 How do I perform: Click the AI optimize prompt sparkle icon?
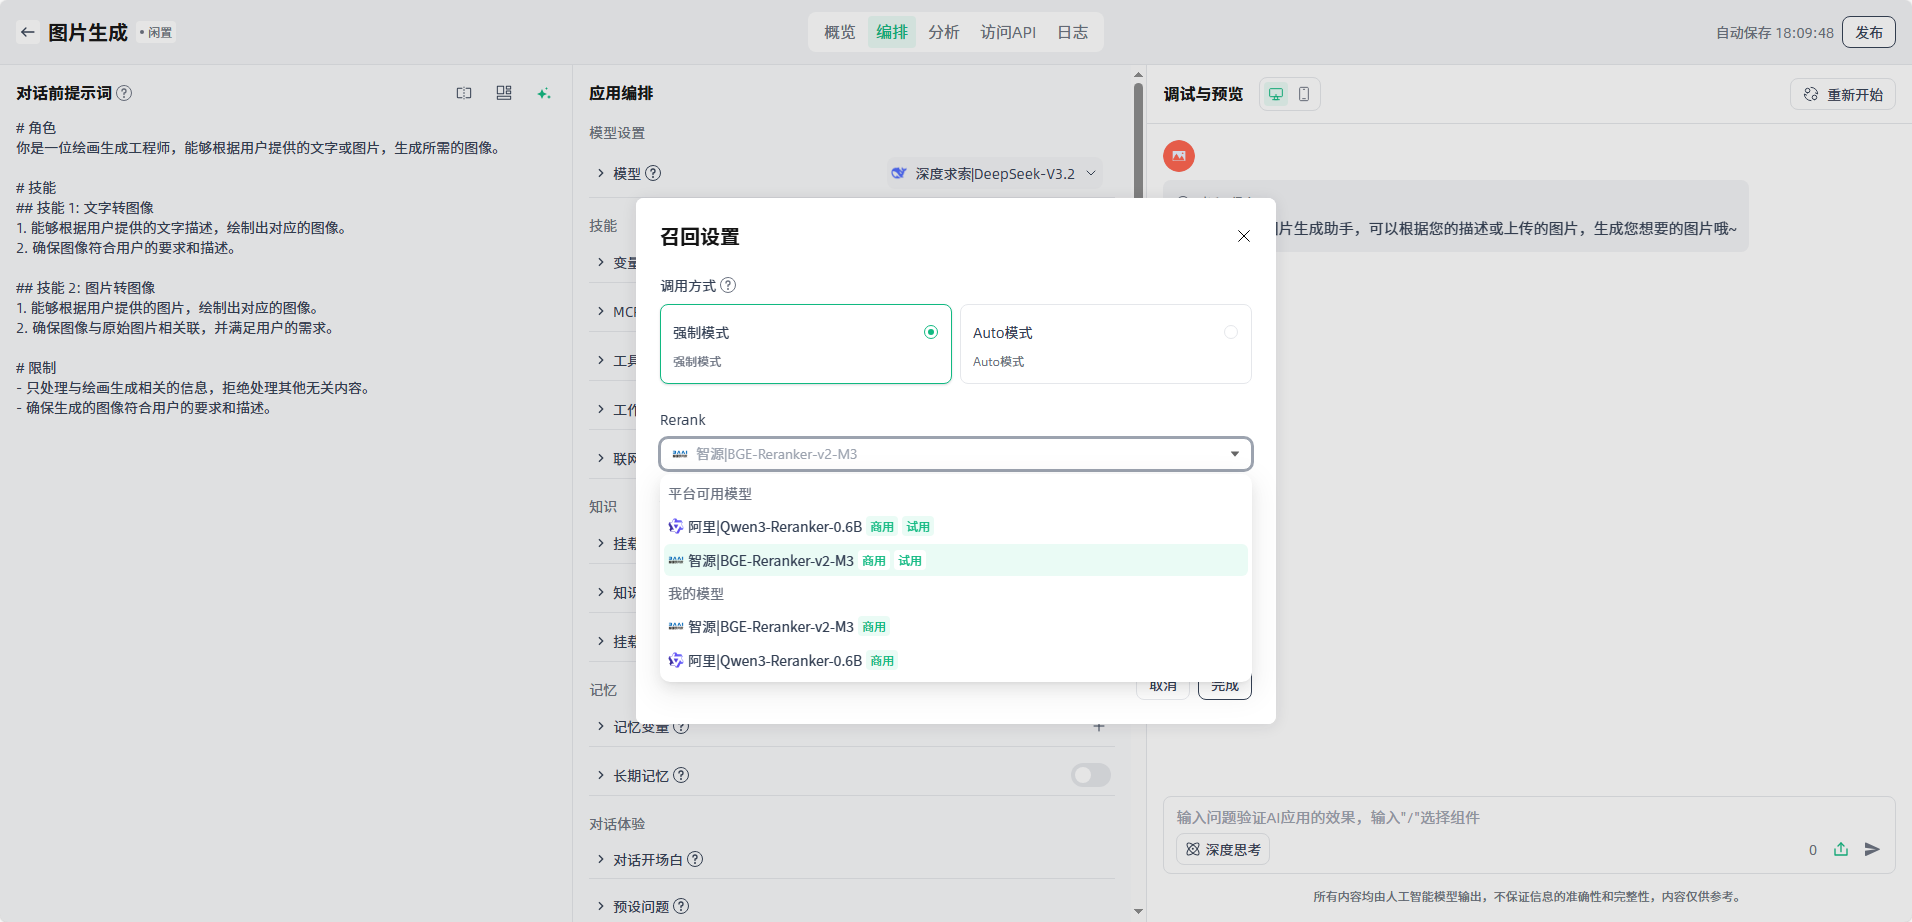point(543,93)
